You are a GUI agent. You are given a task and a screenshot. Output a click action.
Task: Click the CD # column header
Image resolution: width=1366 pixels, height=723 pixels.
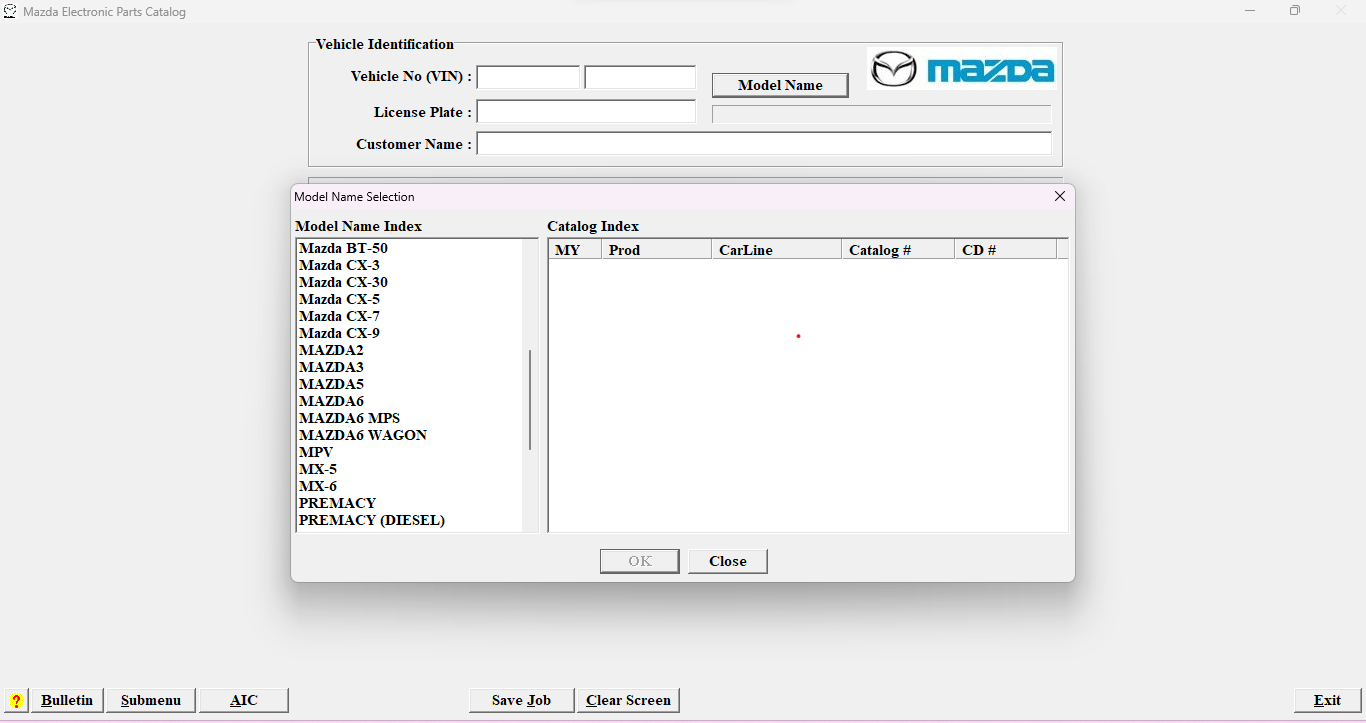1005,250
